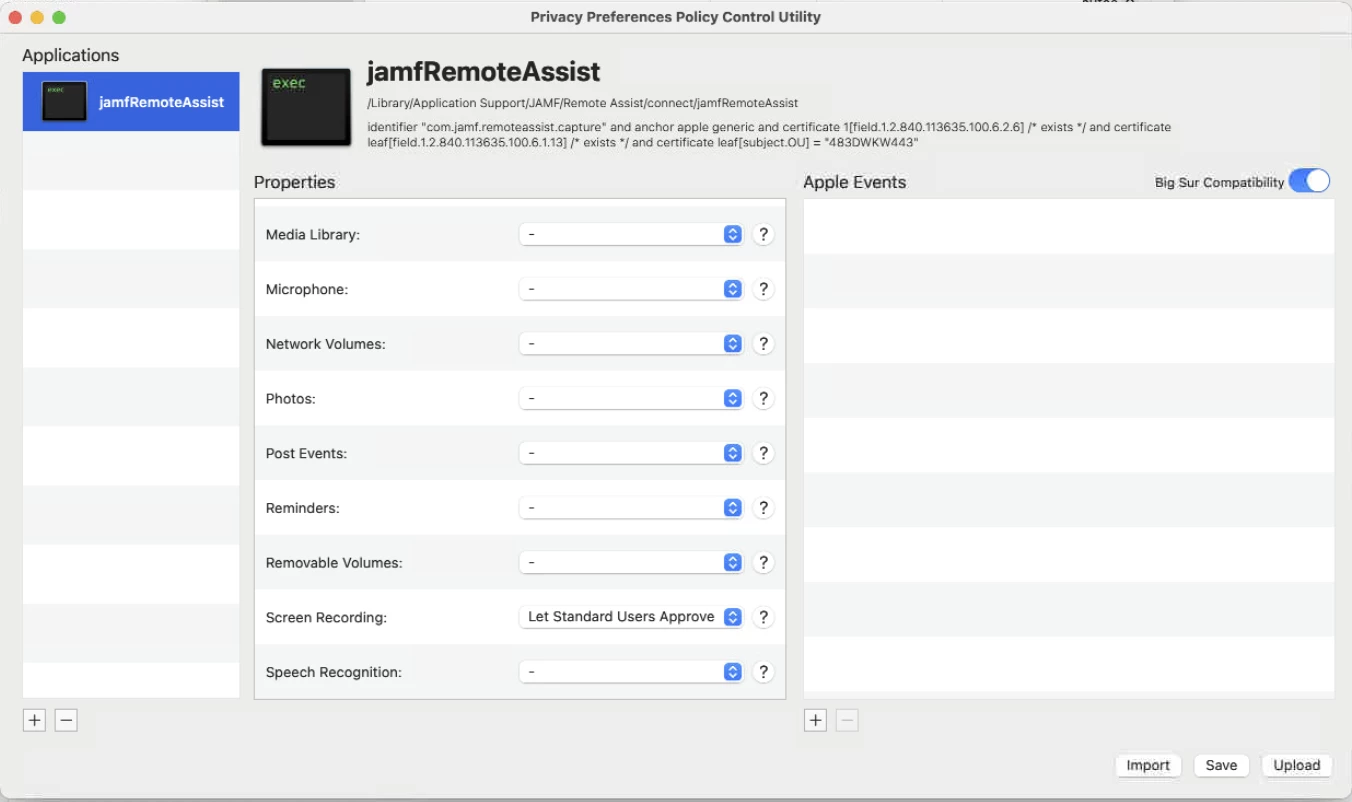Open the Speech Recognition dropdown
The image size is (1352, 802).
point(631,672)
